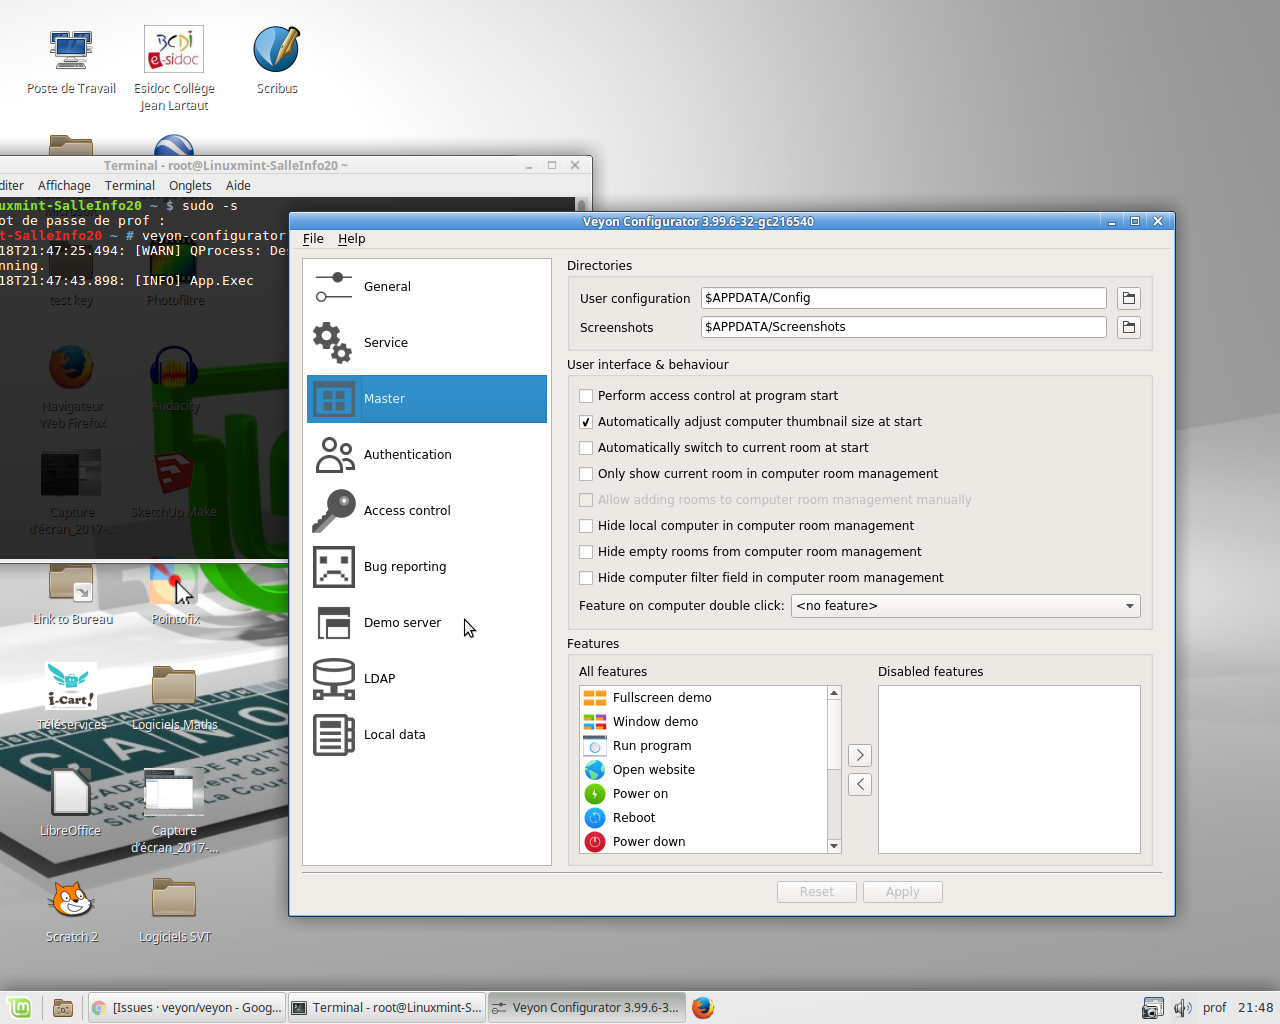
Task: Open Authentication settings in sidebar
Action: coord(333,454)
